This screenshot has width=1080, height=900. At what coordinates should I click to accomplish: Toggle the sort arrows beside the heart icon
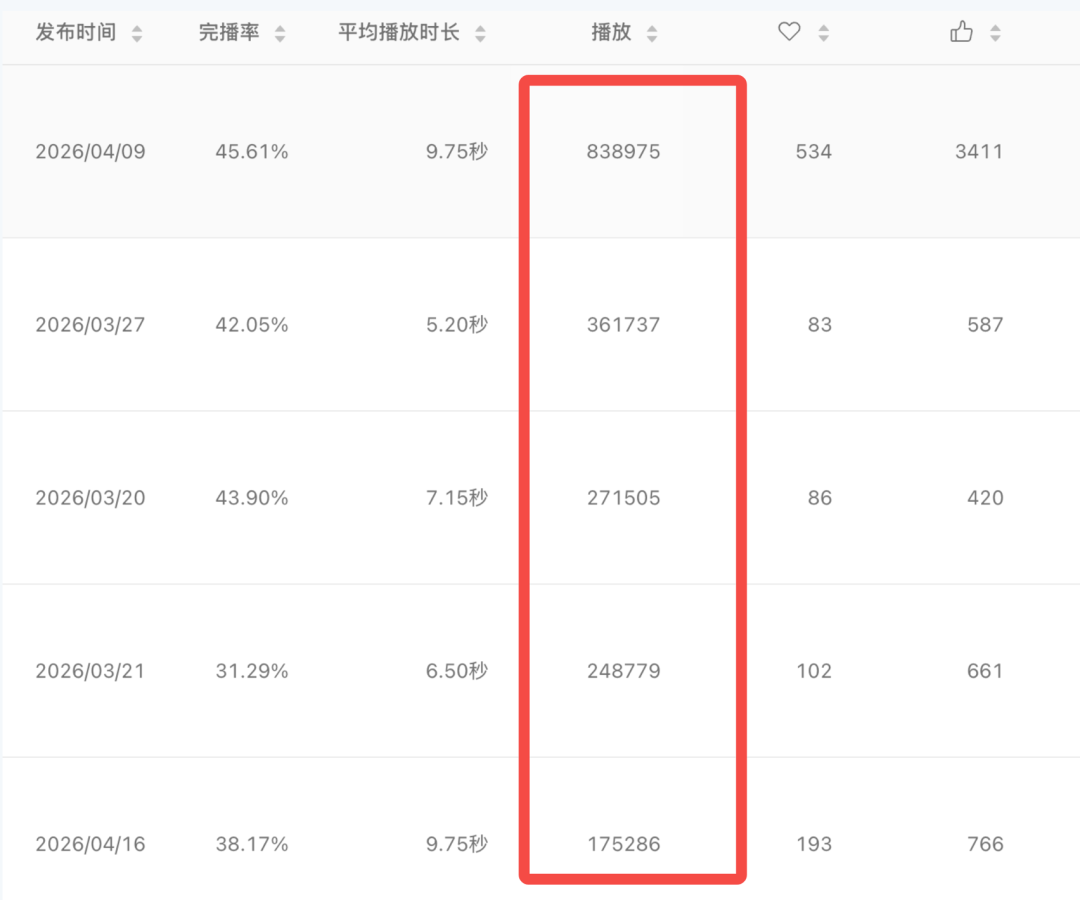click(x=823, y=33)
